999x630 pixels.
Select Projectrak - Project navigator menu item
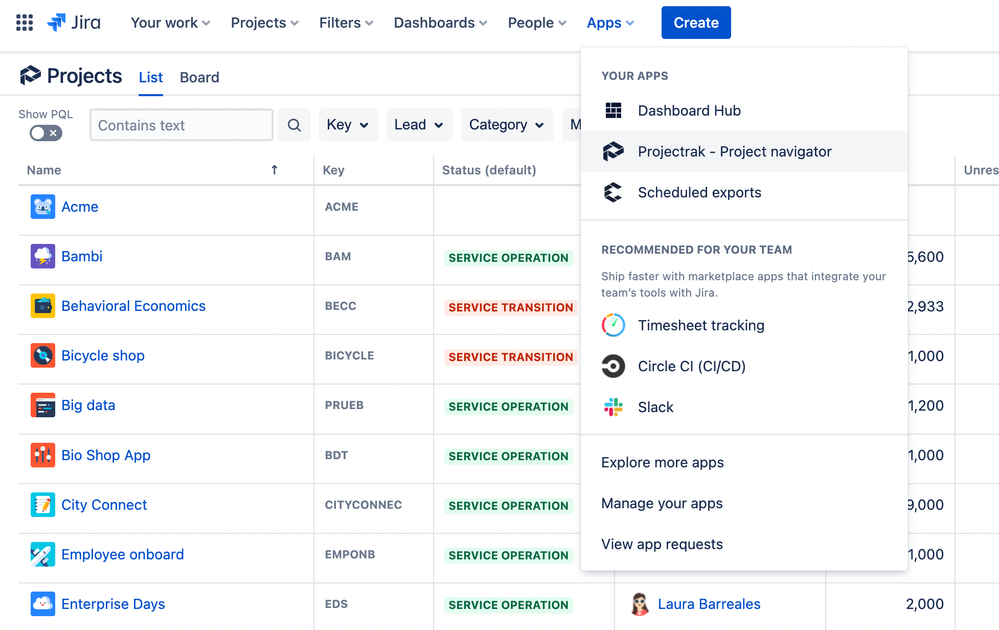point(744,152)
